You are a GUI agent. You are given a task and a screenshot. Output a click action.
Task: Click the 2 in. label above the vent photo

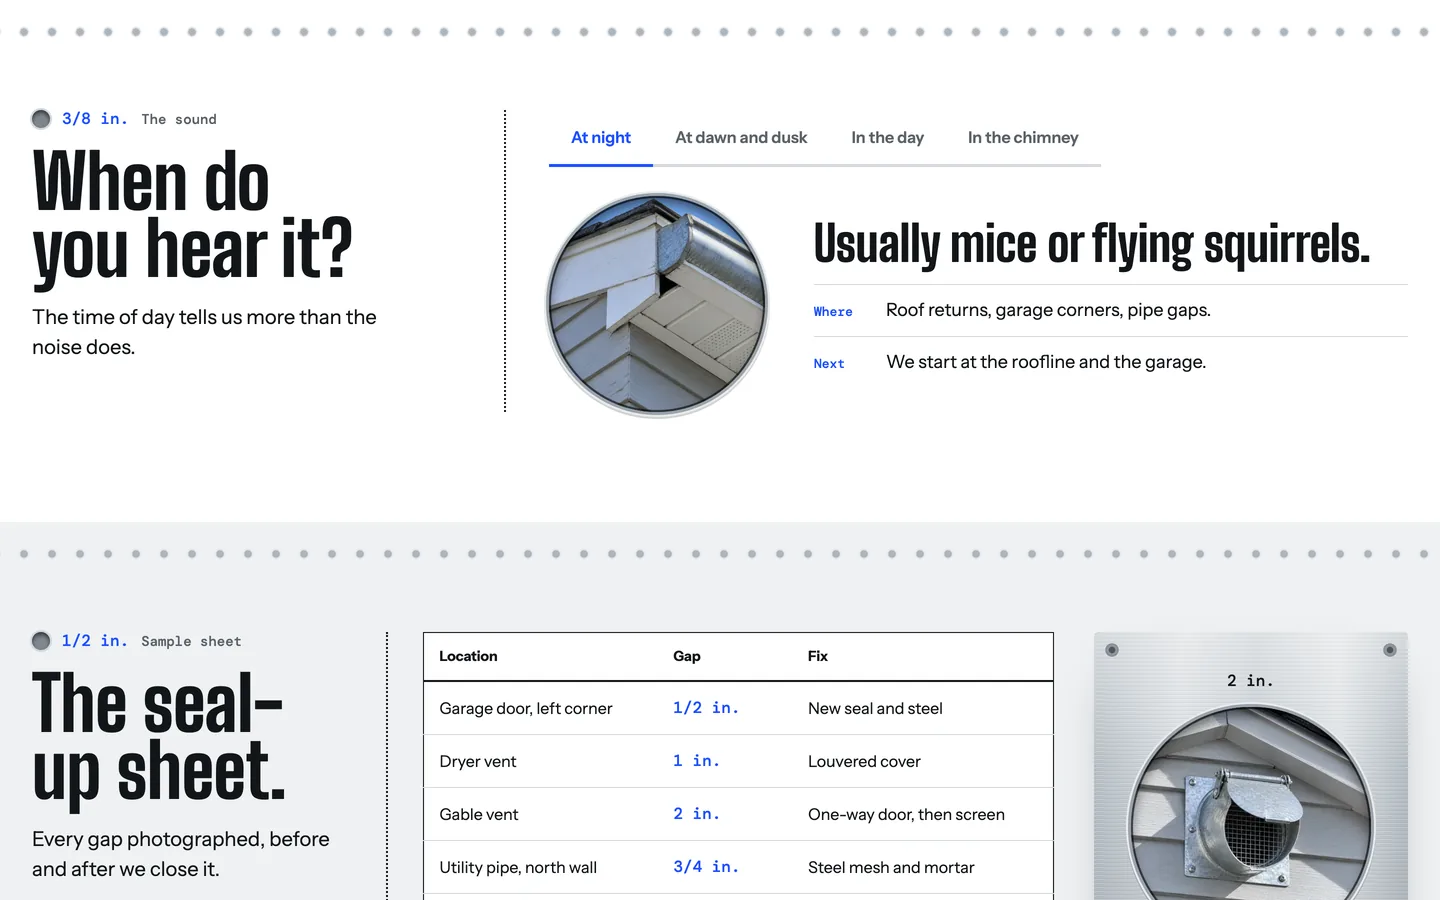(1251, 681)
